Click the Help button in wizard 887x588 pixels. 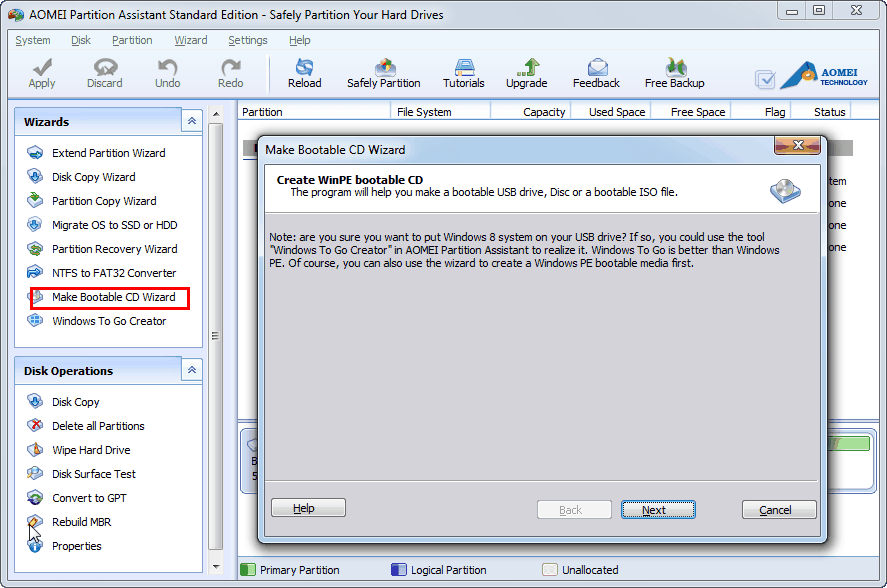tap(308, 508)
